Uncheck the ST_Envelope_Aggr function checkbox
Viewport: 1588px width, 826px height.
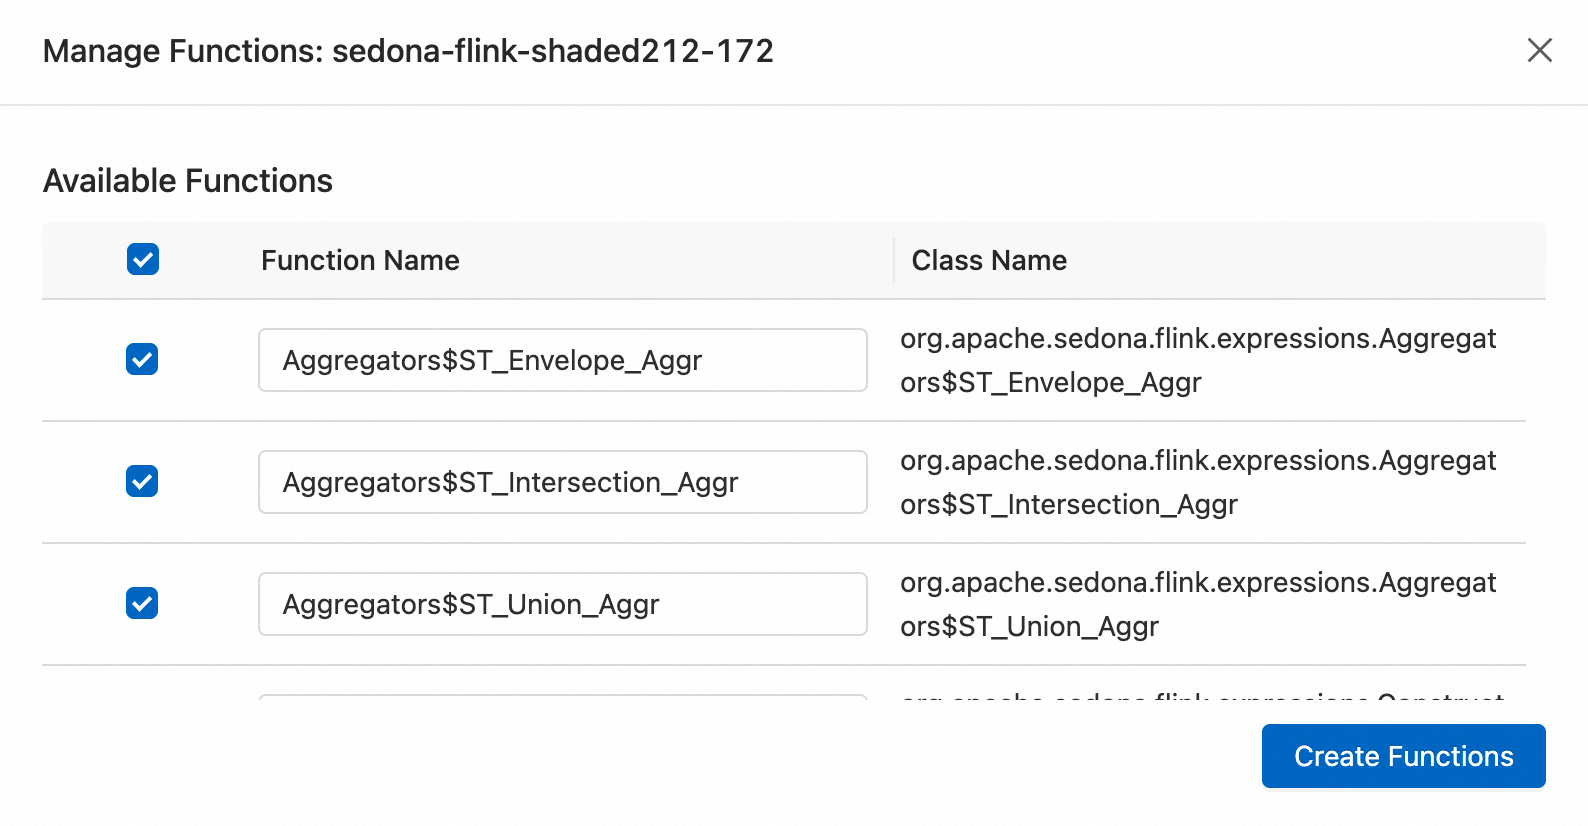[142, 360]
